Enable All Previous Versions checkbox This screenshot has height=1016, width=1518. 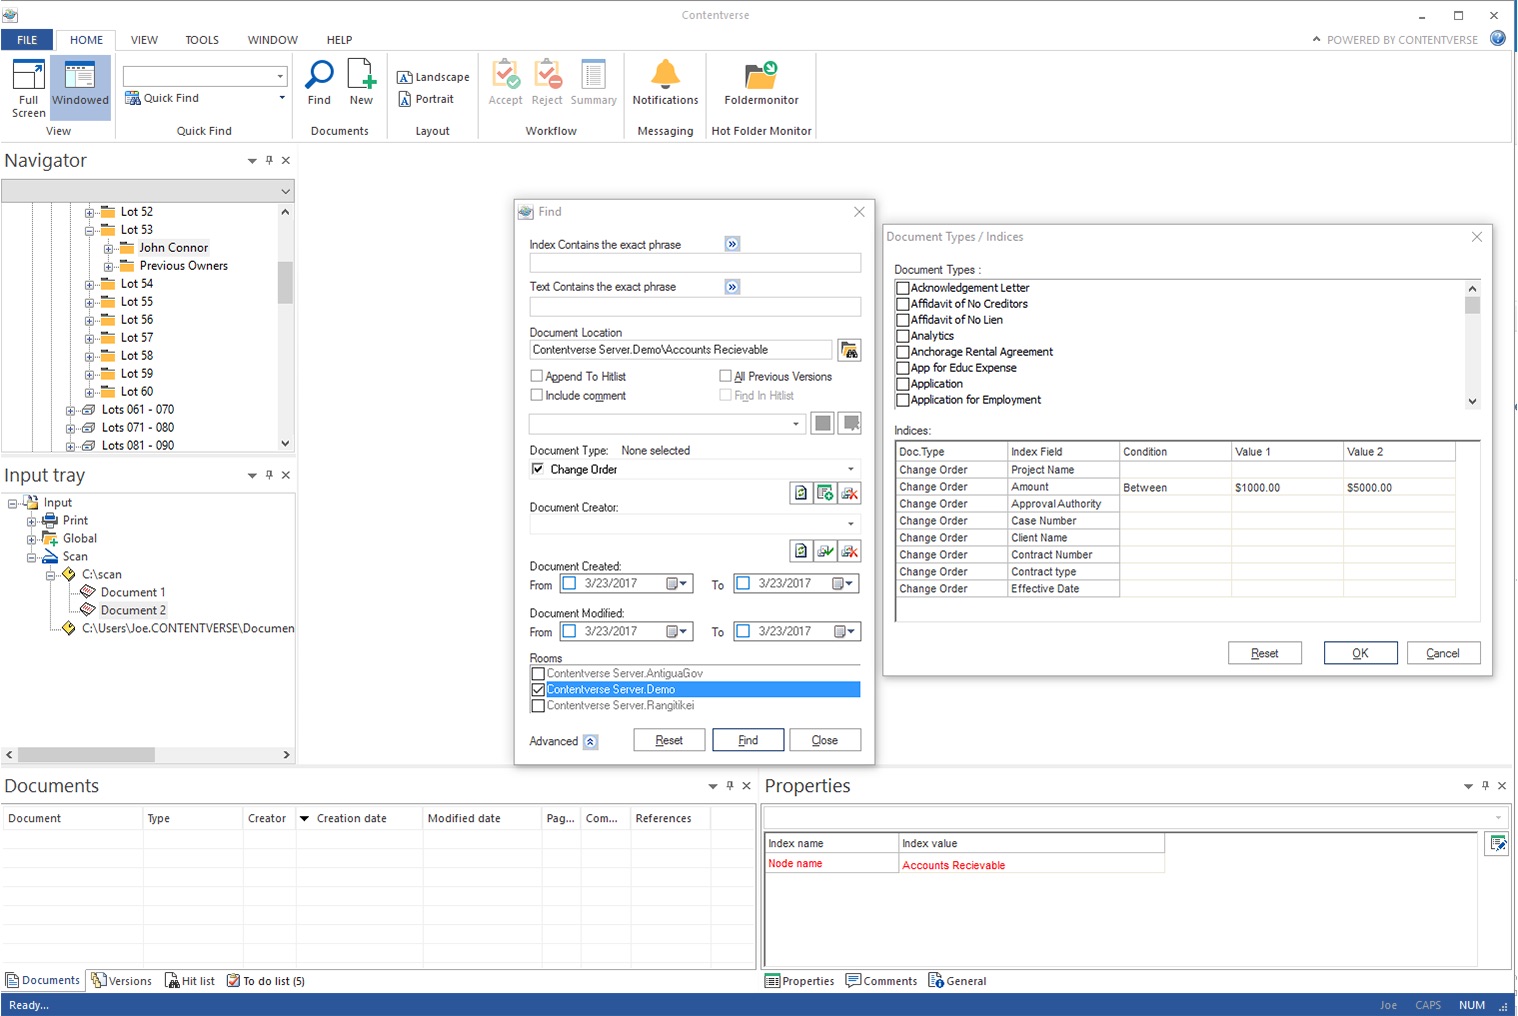[725, 376]
